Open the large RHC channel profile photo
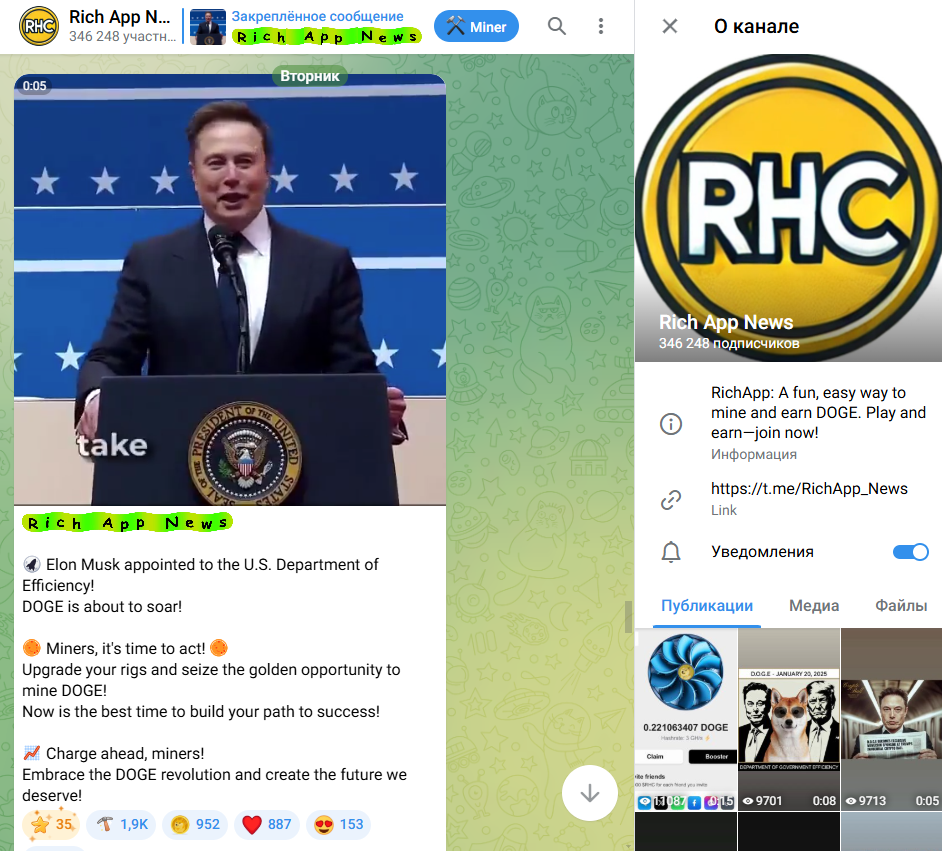942x851 pixels. tap(788, 208)
